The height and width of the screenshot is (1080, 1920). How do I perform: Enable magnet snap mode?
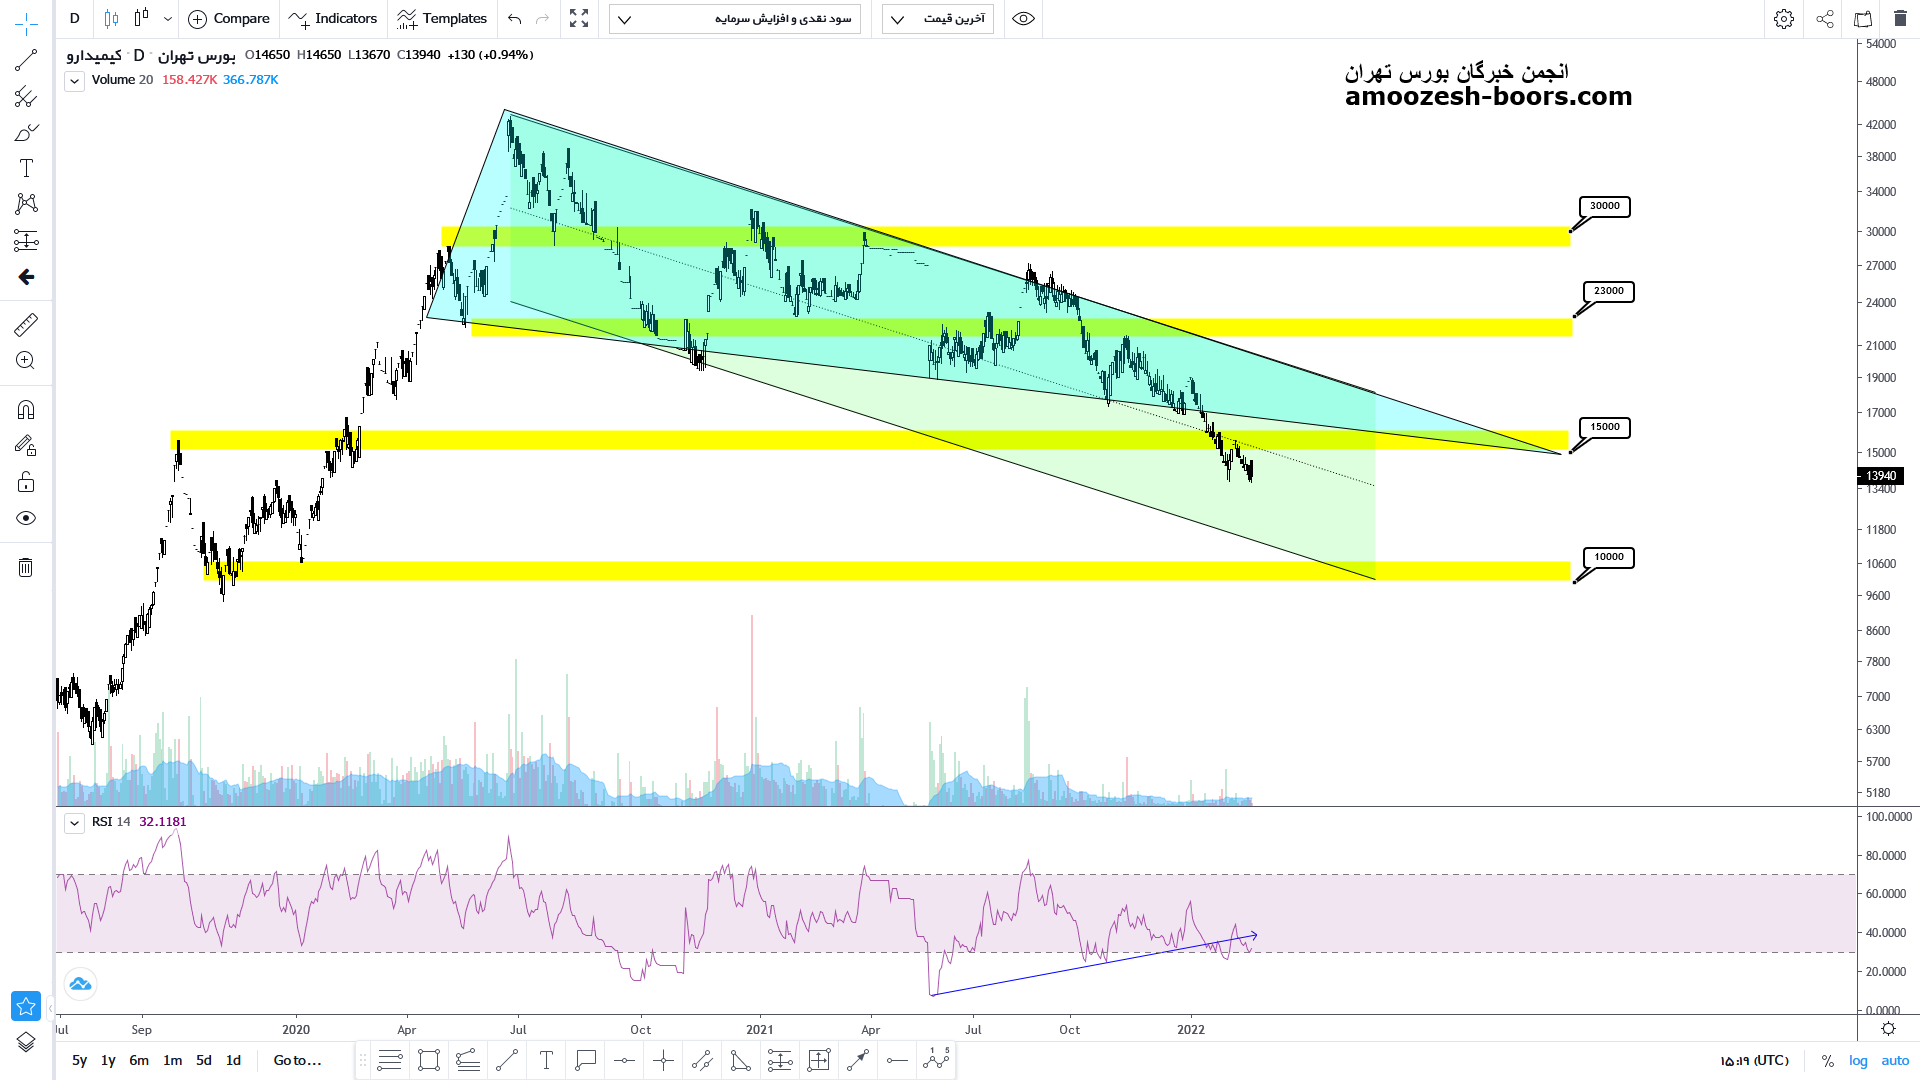[26, 410]
